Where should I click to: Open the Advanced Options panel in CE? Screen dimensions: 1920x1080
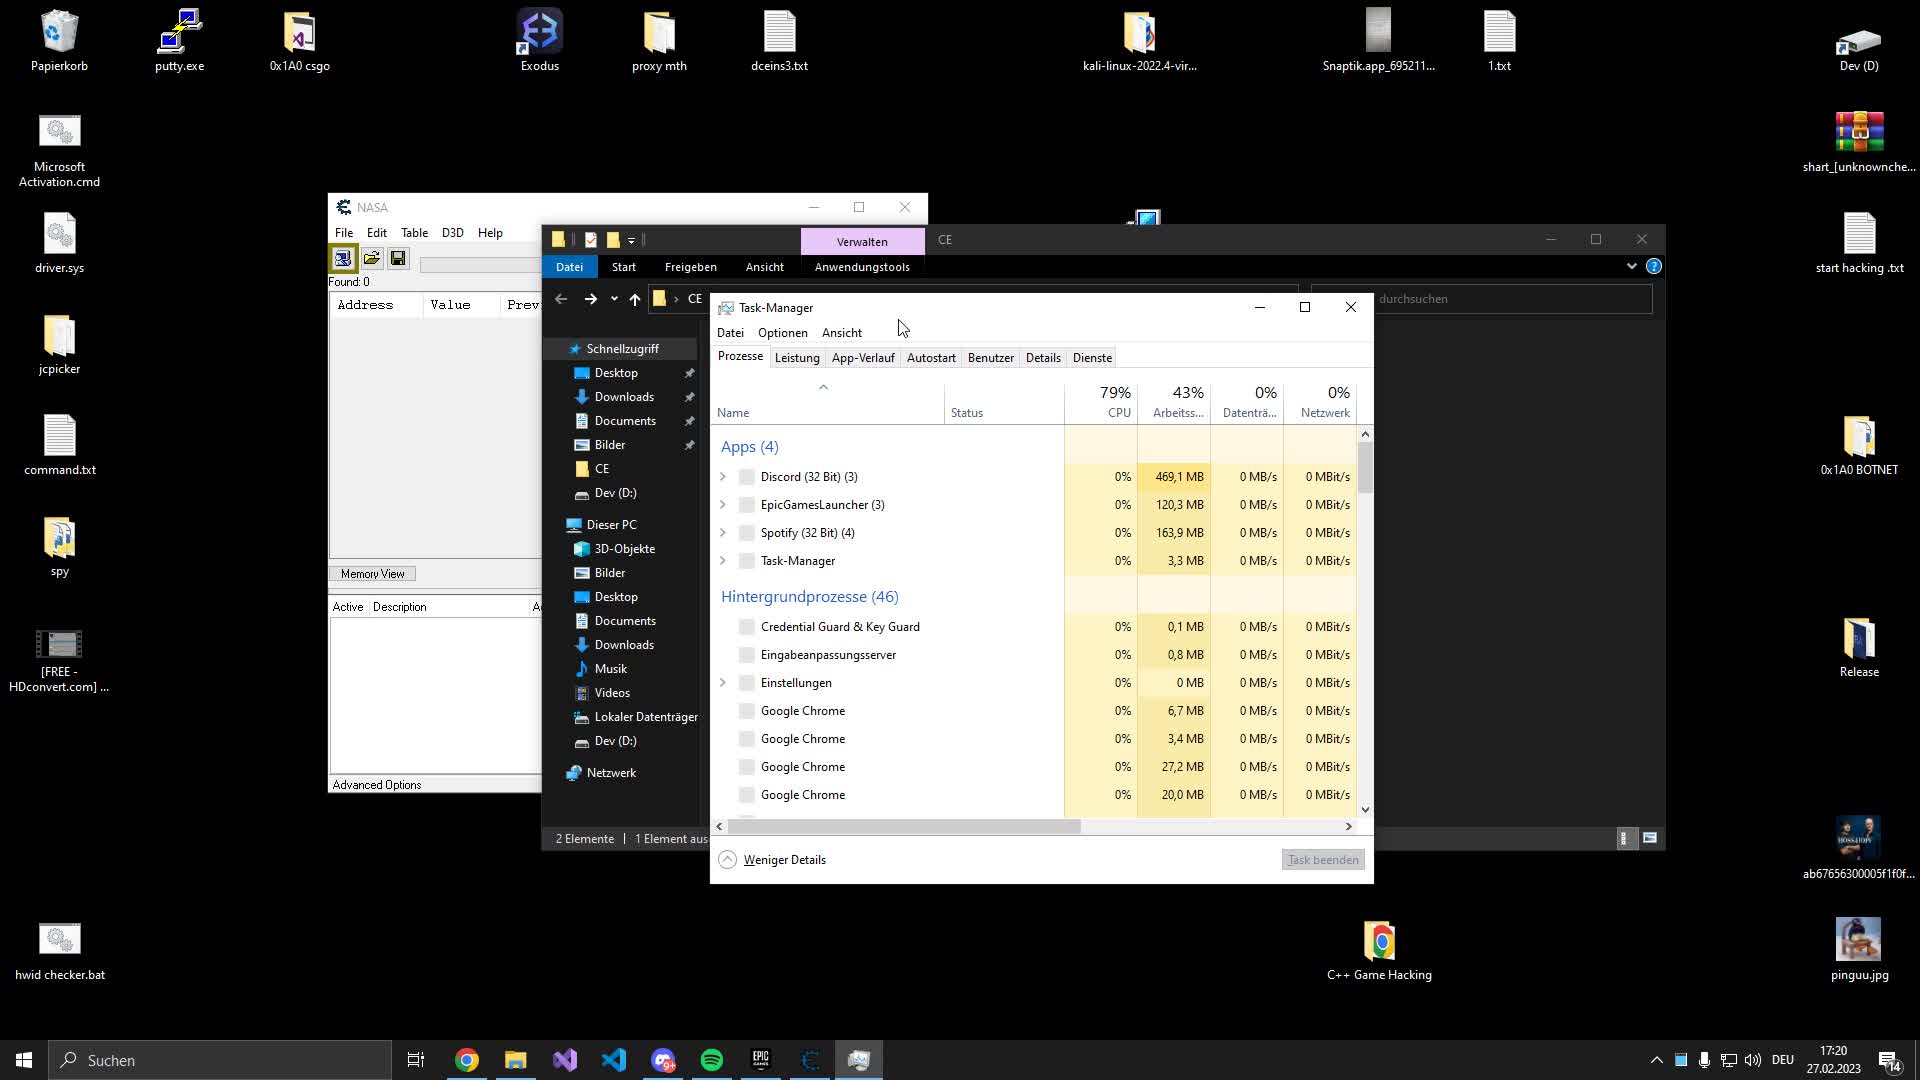click(x=377, y=785)
